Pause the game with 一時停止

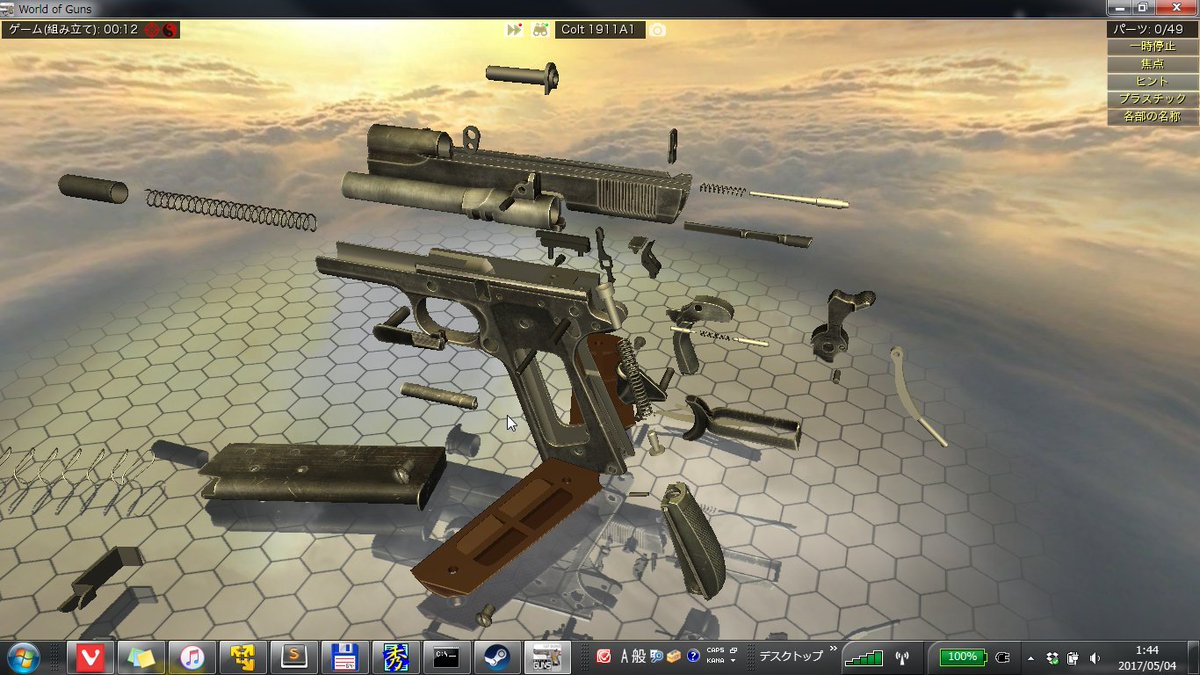1152,47
